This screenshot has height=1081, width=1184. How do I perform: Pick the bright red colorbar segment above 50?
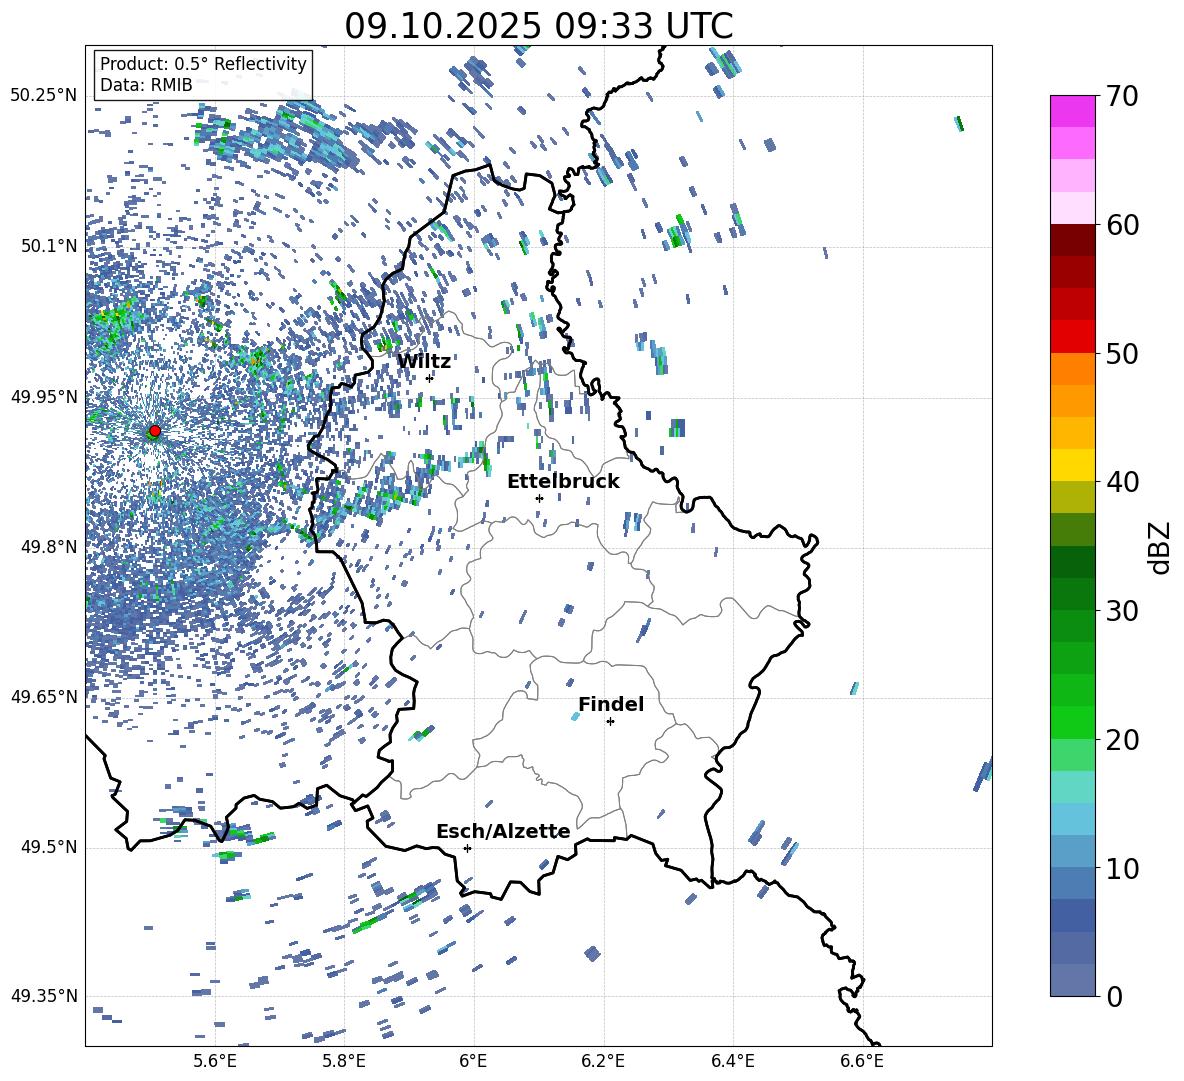(1073, 336)
